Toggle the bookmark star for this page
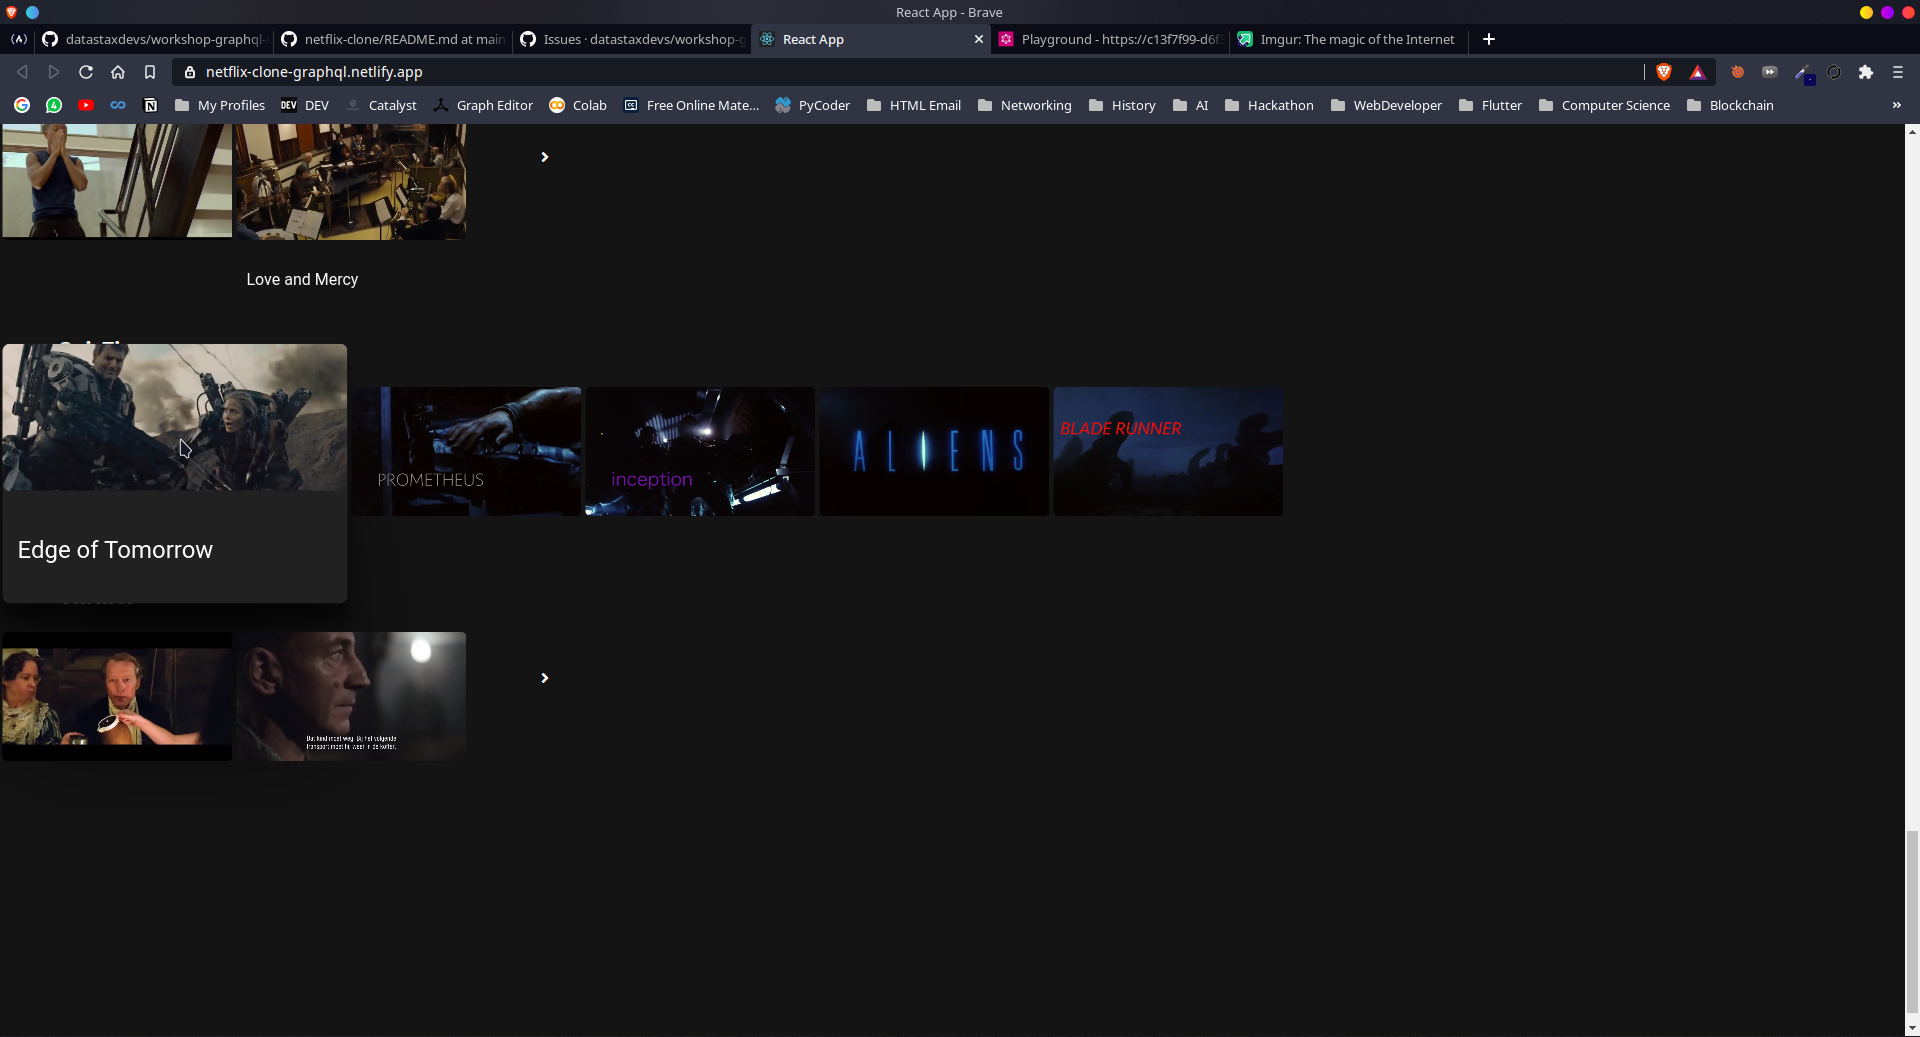 pyautogui.click(x=150, y=72)
